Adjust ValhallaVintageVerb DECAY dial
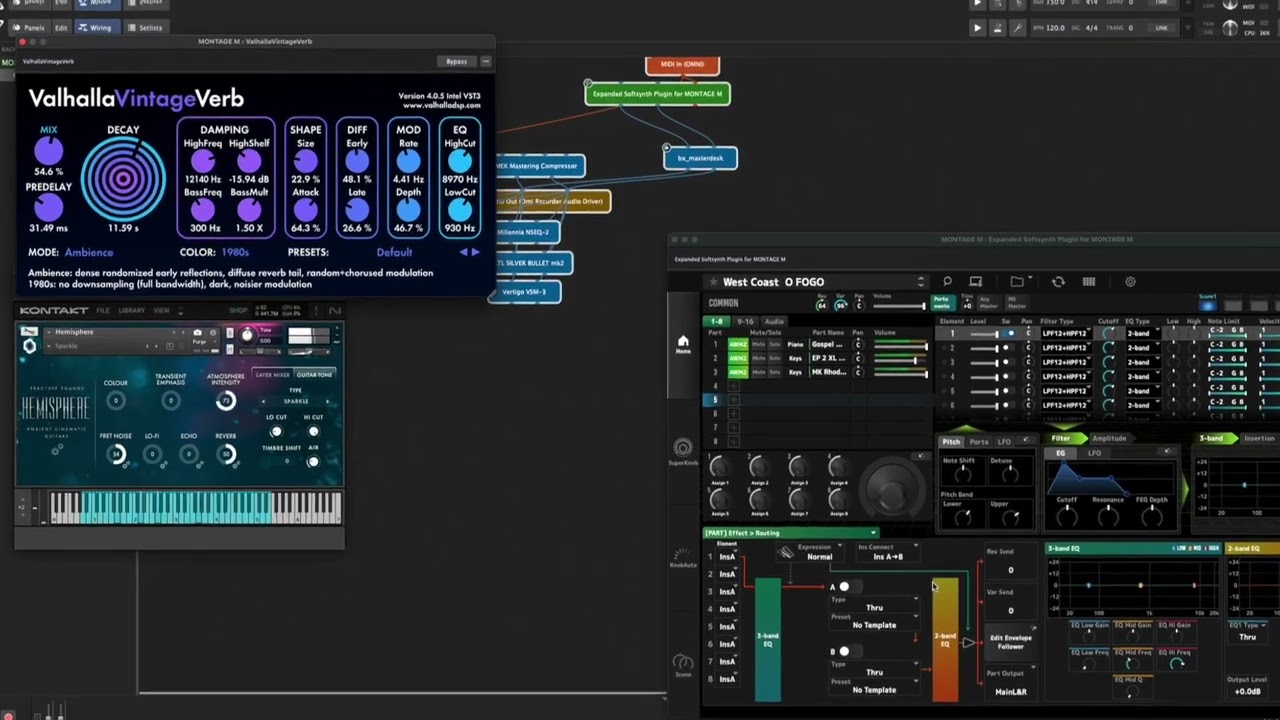1280x720 pixels. (123, 179)
